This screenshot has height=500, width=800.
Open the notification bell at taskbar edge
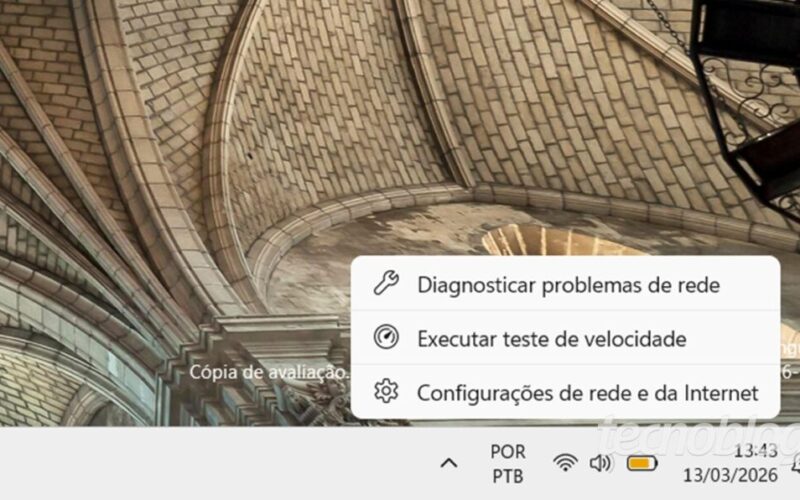point(796,463)
